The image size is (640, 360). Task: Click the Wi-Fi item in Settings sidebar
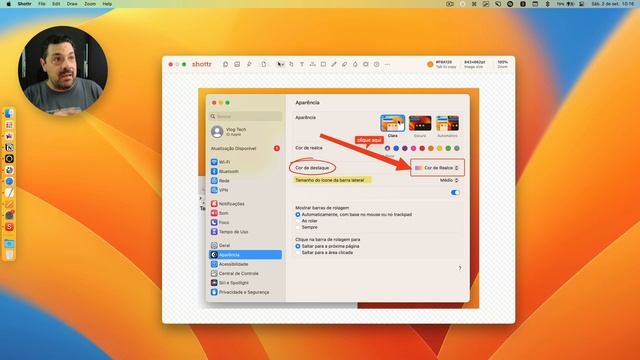[246, 162]
